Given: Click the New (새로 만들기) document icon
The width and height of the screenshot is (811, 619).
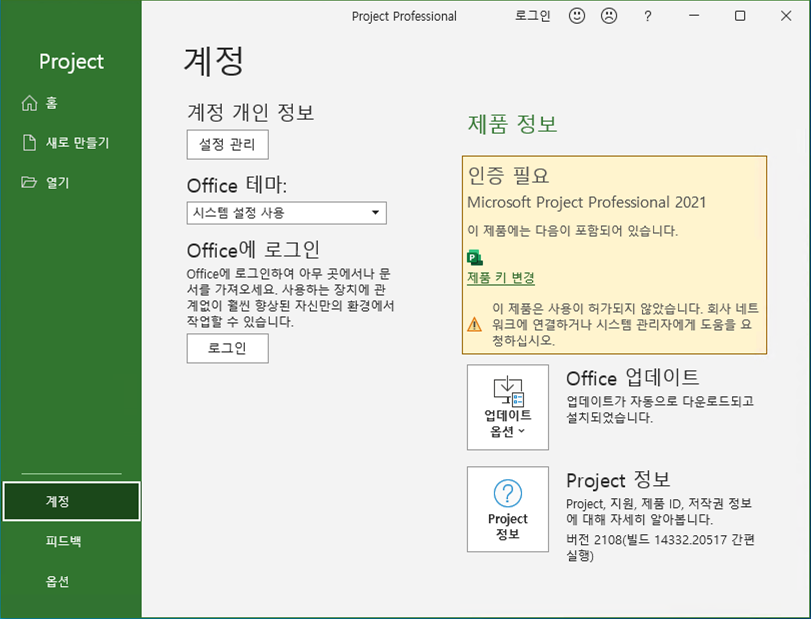Looking at the screenshot, I should (29, 143).
